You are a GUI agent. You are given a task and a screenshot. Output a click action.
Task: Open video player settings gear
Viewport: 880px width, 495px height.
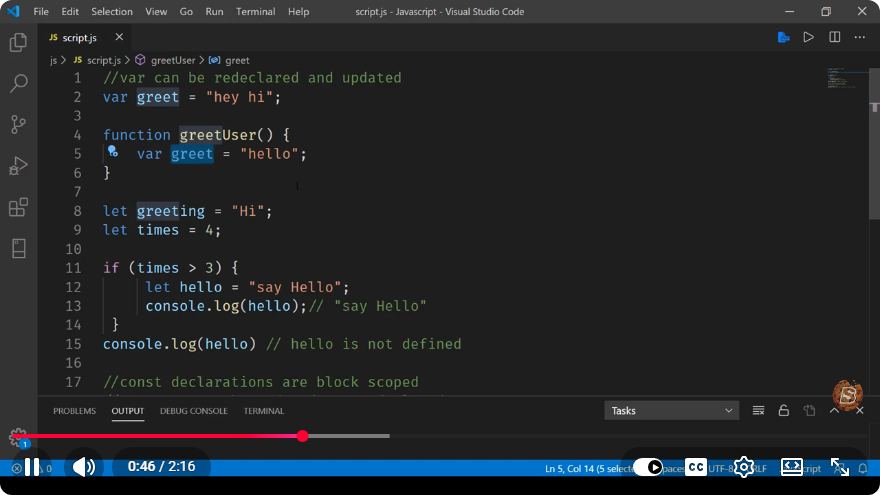coord(744,467)
